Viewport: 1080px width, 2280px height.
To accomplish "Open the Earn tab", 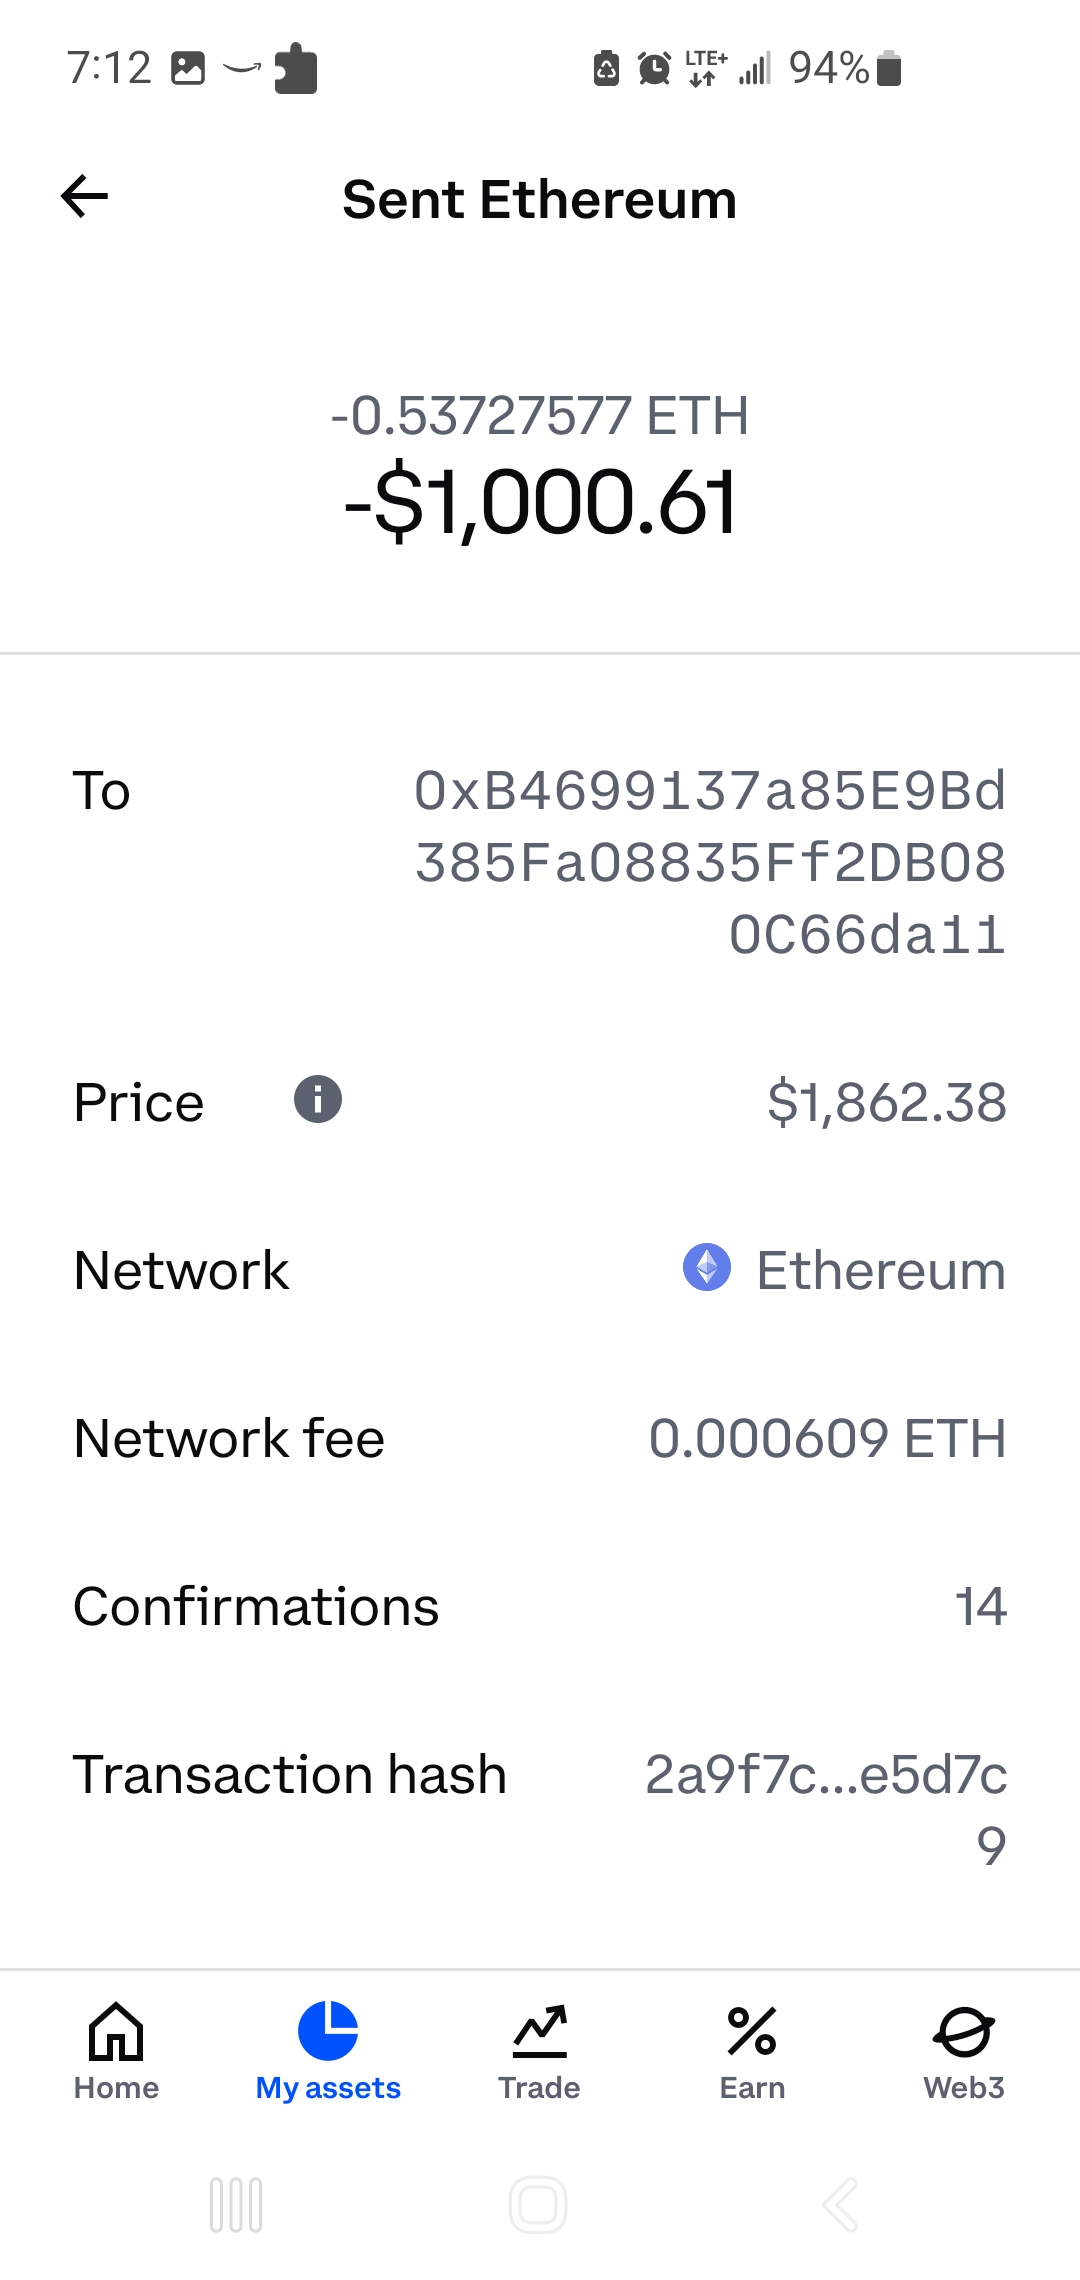I will (752, 2052).
